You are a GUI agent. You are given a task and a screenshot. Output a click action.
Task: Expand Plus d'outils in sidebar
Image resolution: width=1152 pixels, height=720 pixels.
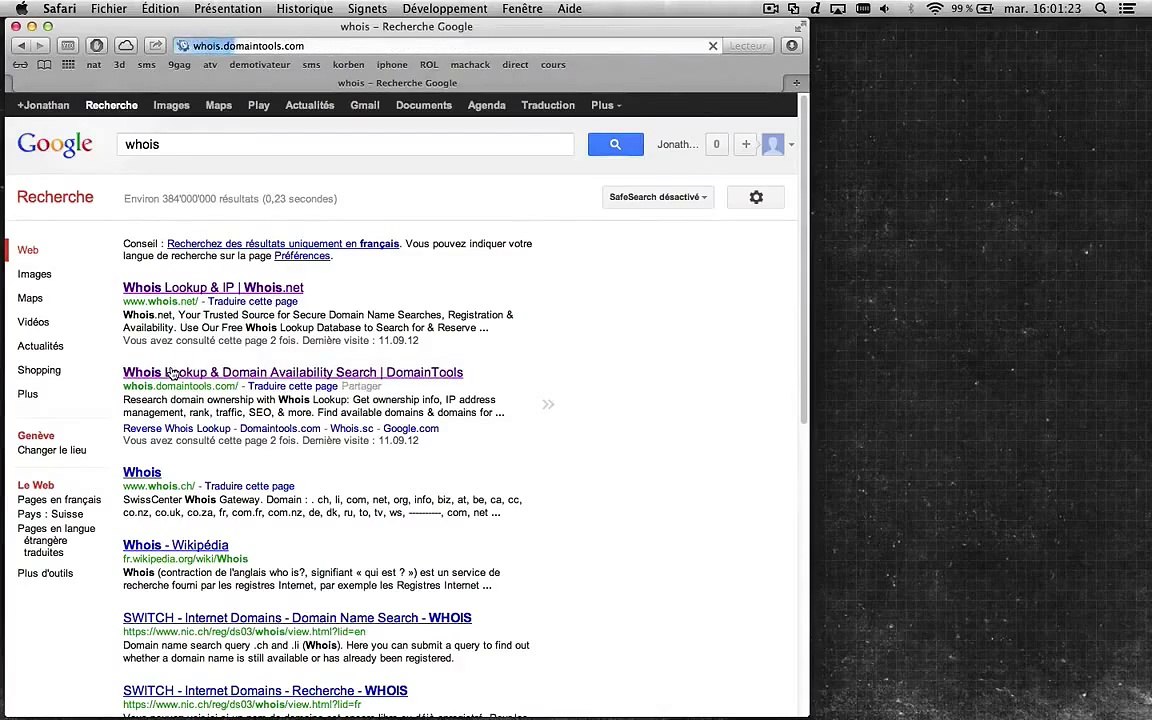(x=46, y=573)
